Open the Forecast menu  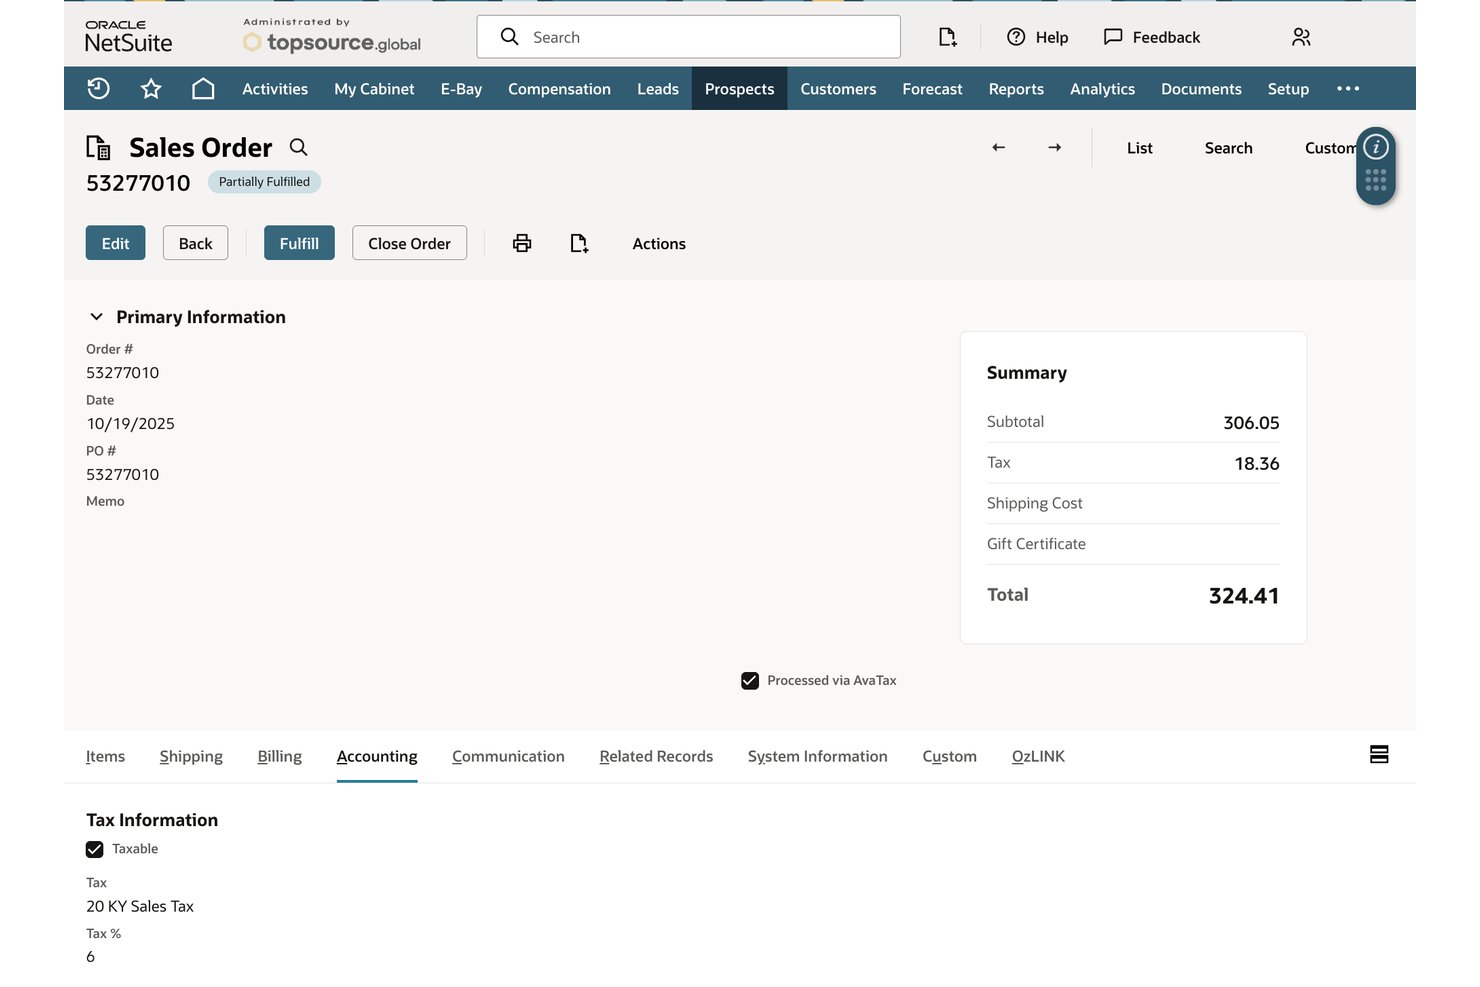pyautogui.click(x=932, y=89)
